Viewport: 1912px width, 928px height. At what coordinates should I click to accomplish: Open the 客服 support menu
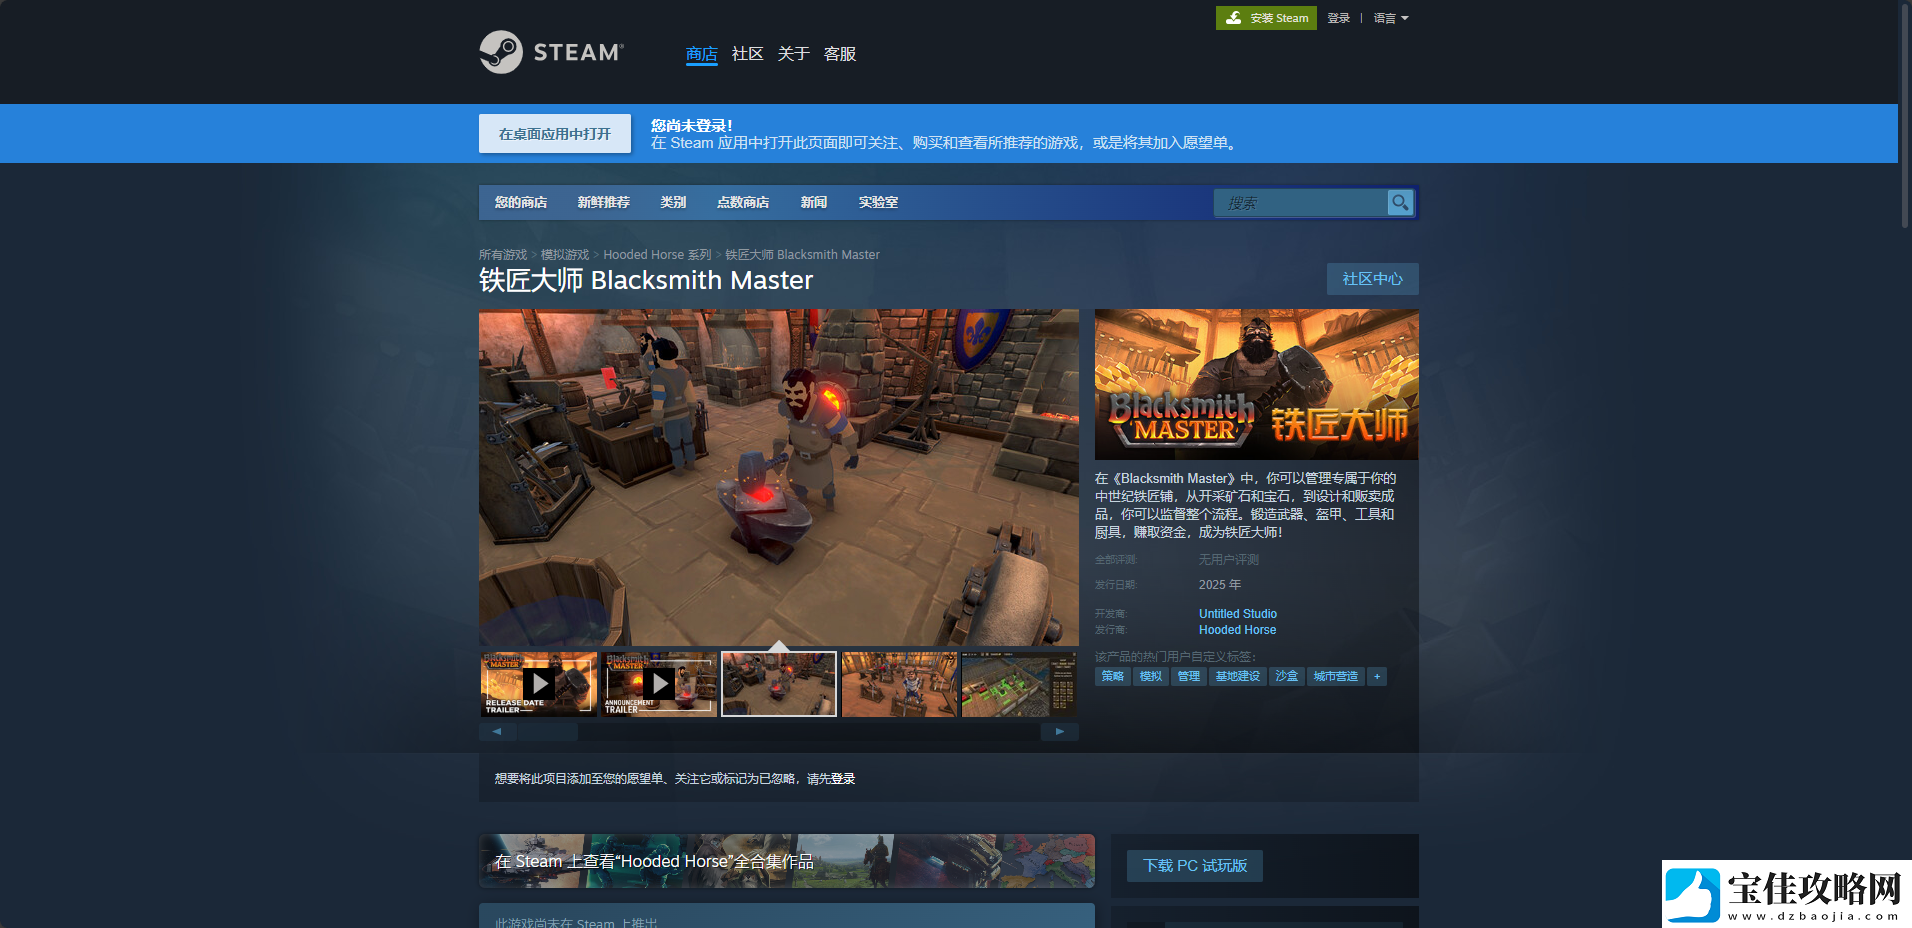(839, 54)
